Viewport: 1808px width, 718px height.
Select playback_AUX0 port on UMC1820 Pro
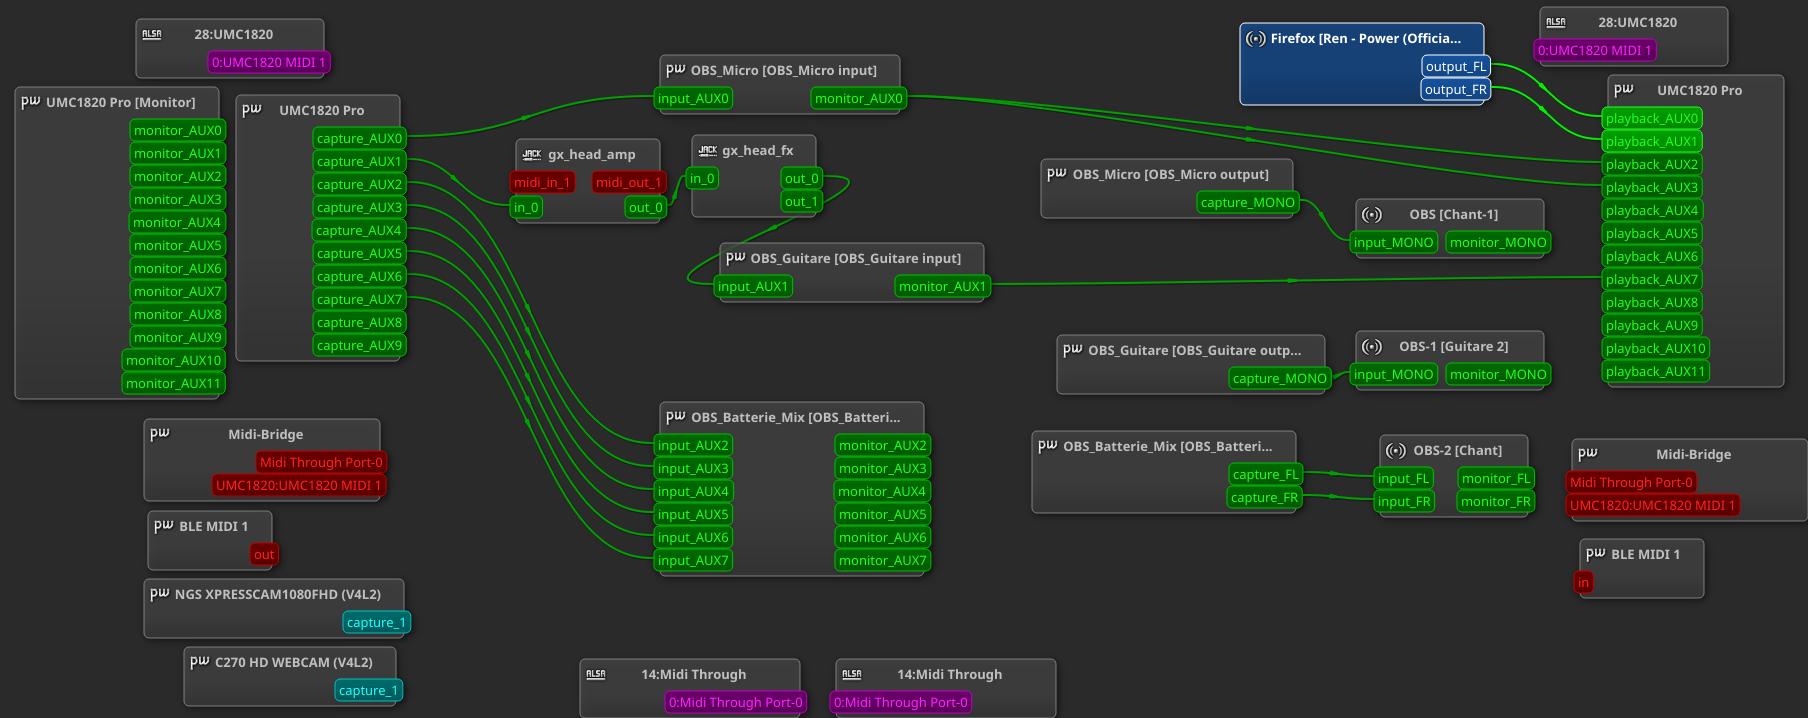1652,118
